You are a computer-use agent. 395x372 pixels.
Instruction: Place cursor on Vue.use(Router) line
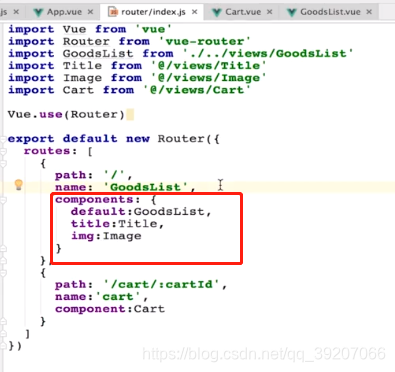coord(66,114)
